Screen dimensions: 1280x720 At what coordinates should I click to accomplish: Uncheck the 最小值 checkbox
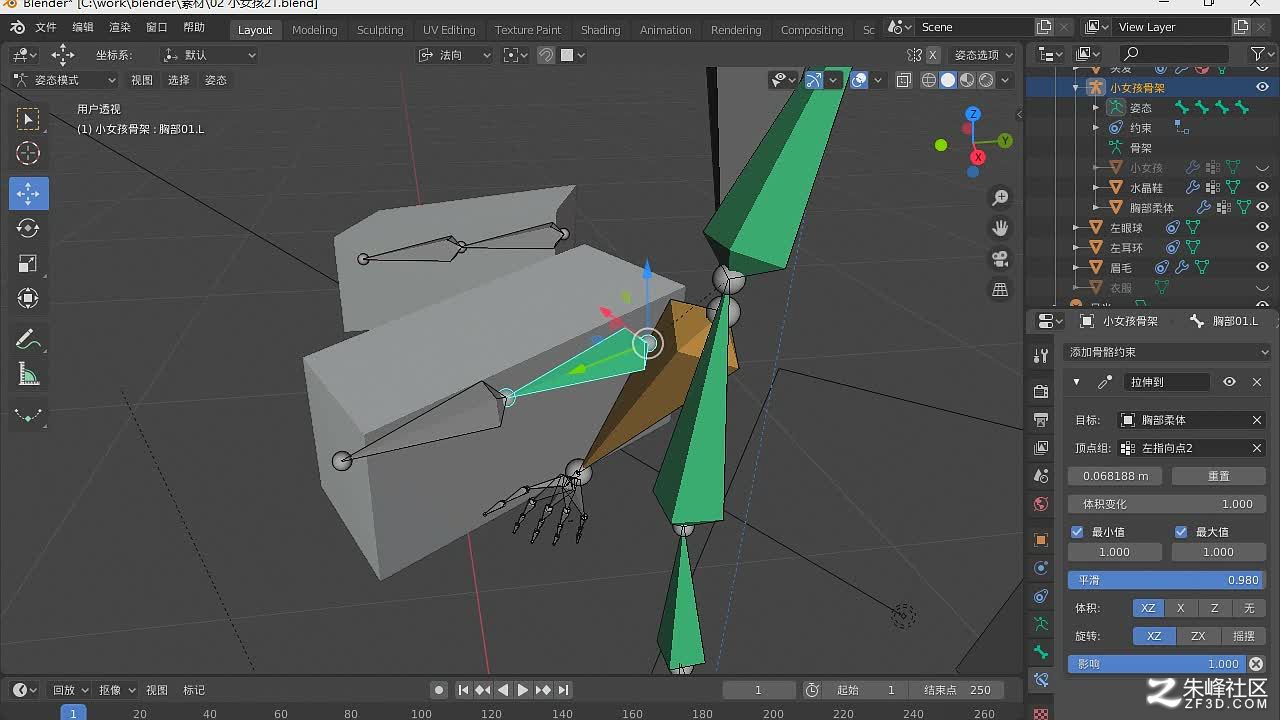[1077, 532]
